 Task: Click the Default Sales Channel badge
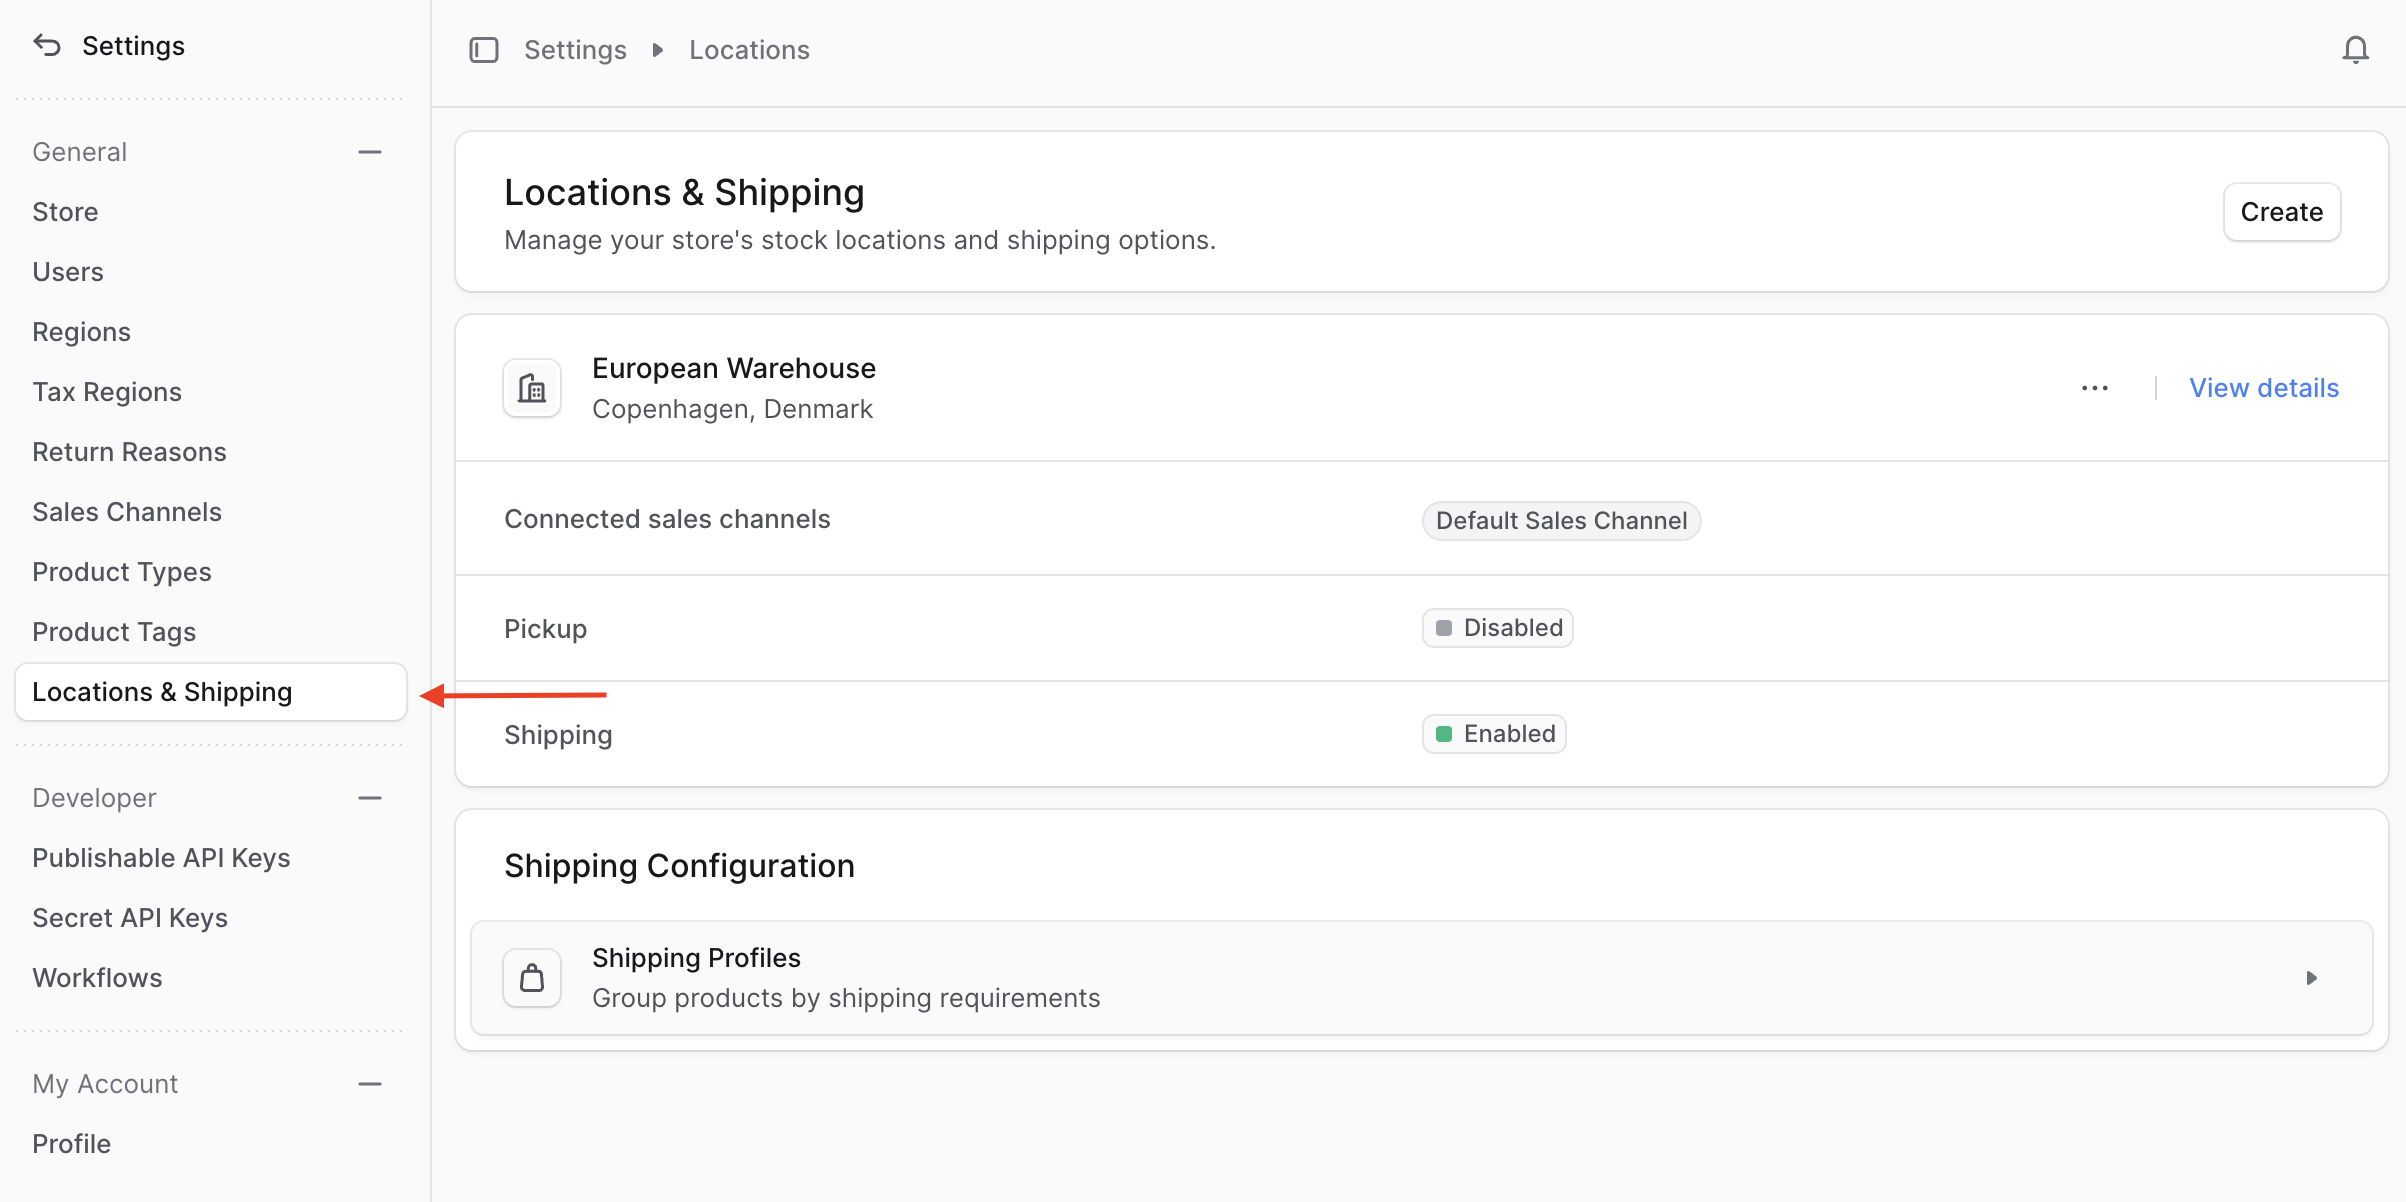click(x=1561, y=520)
